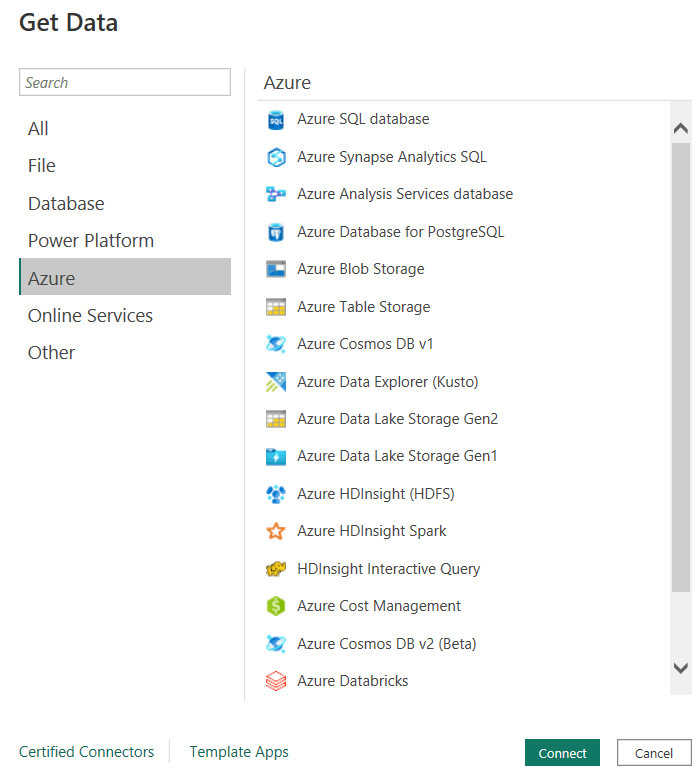Click the Azure Cosmos DB v1 icon
This screenshot has height=776, width=698.
pos(276,344)
